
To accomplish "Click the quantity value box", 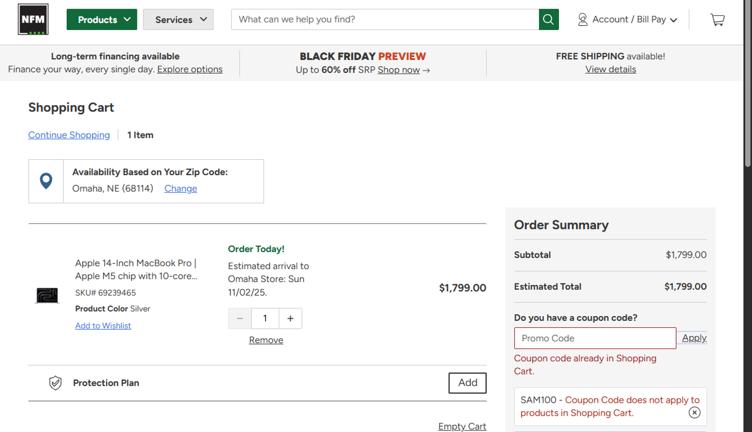I will point(265,318).
